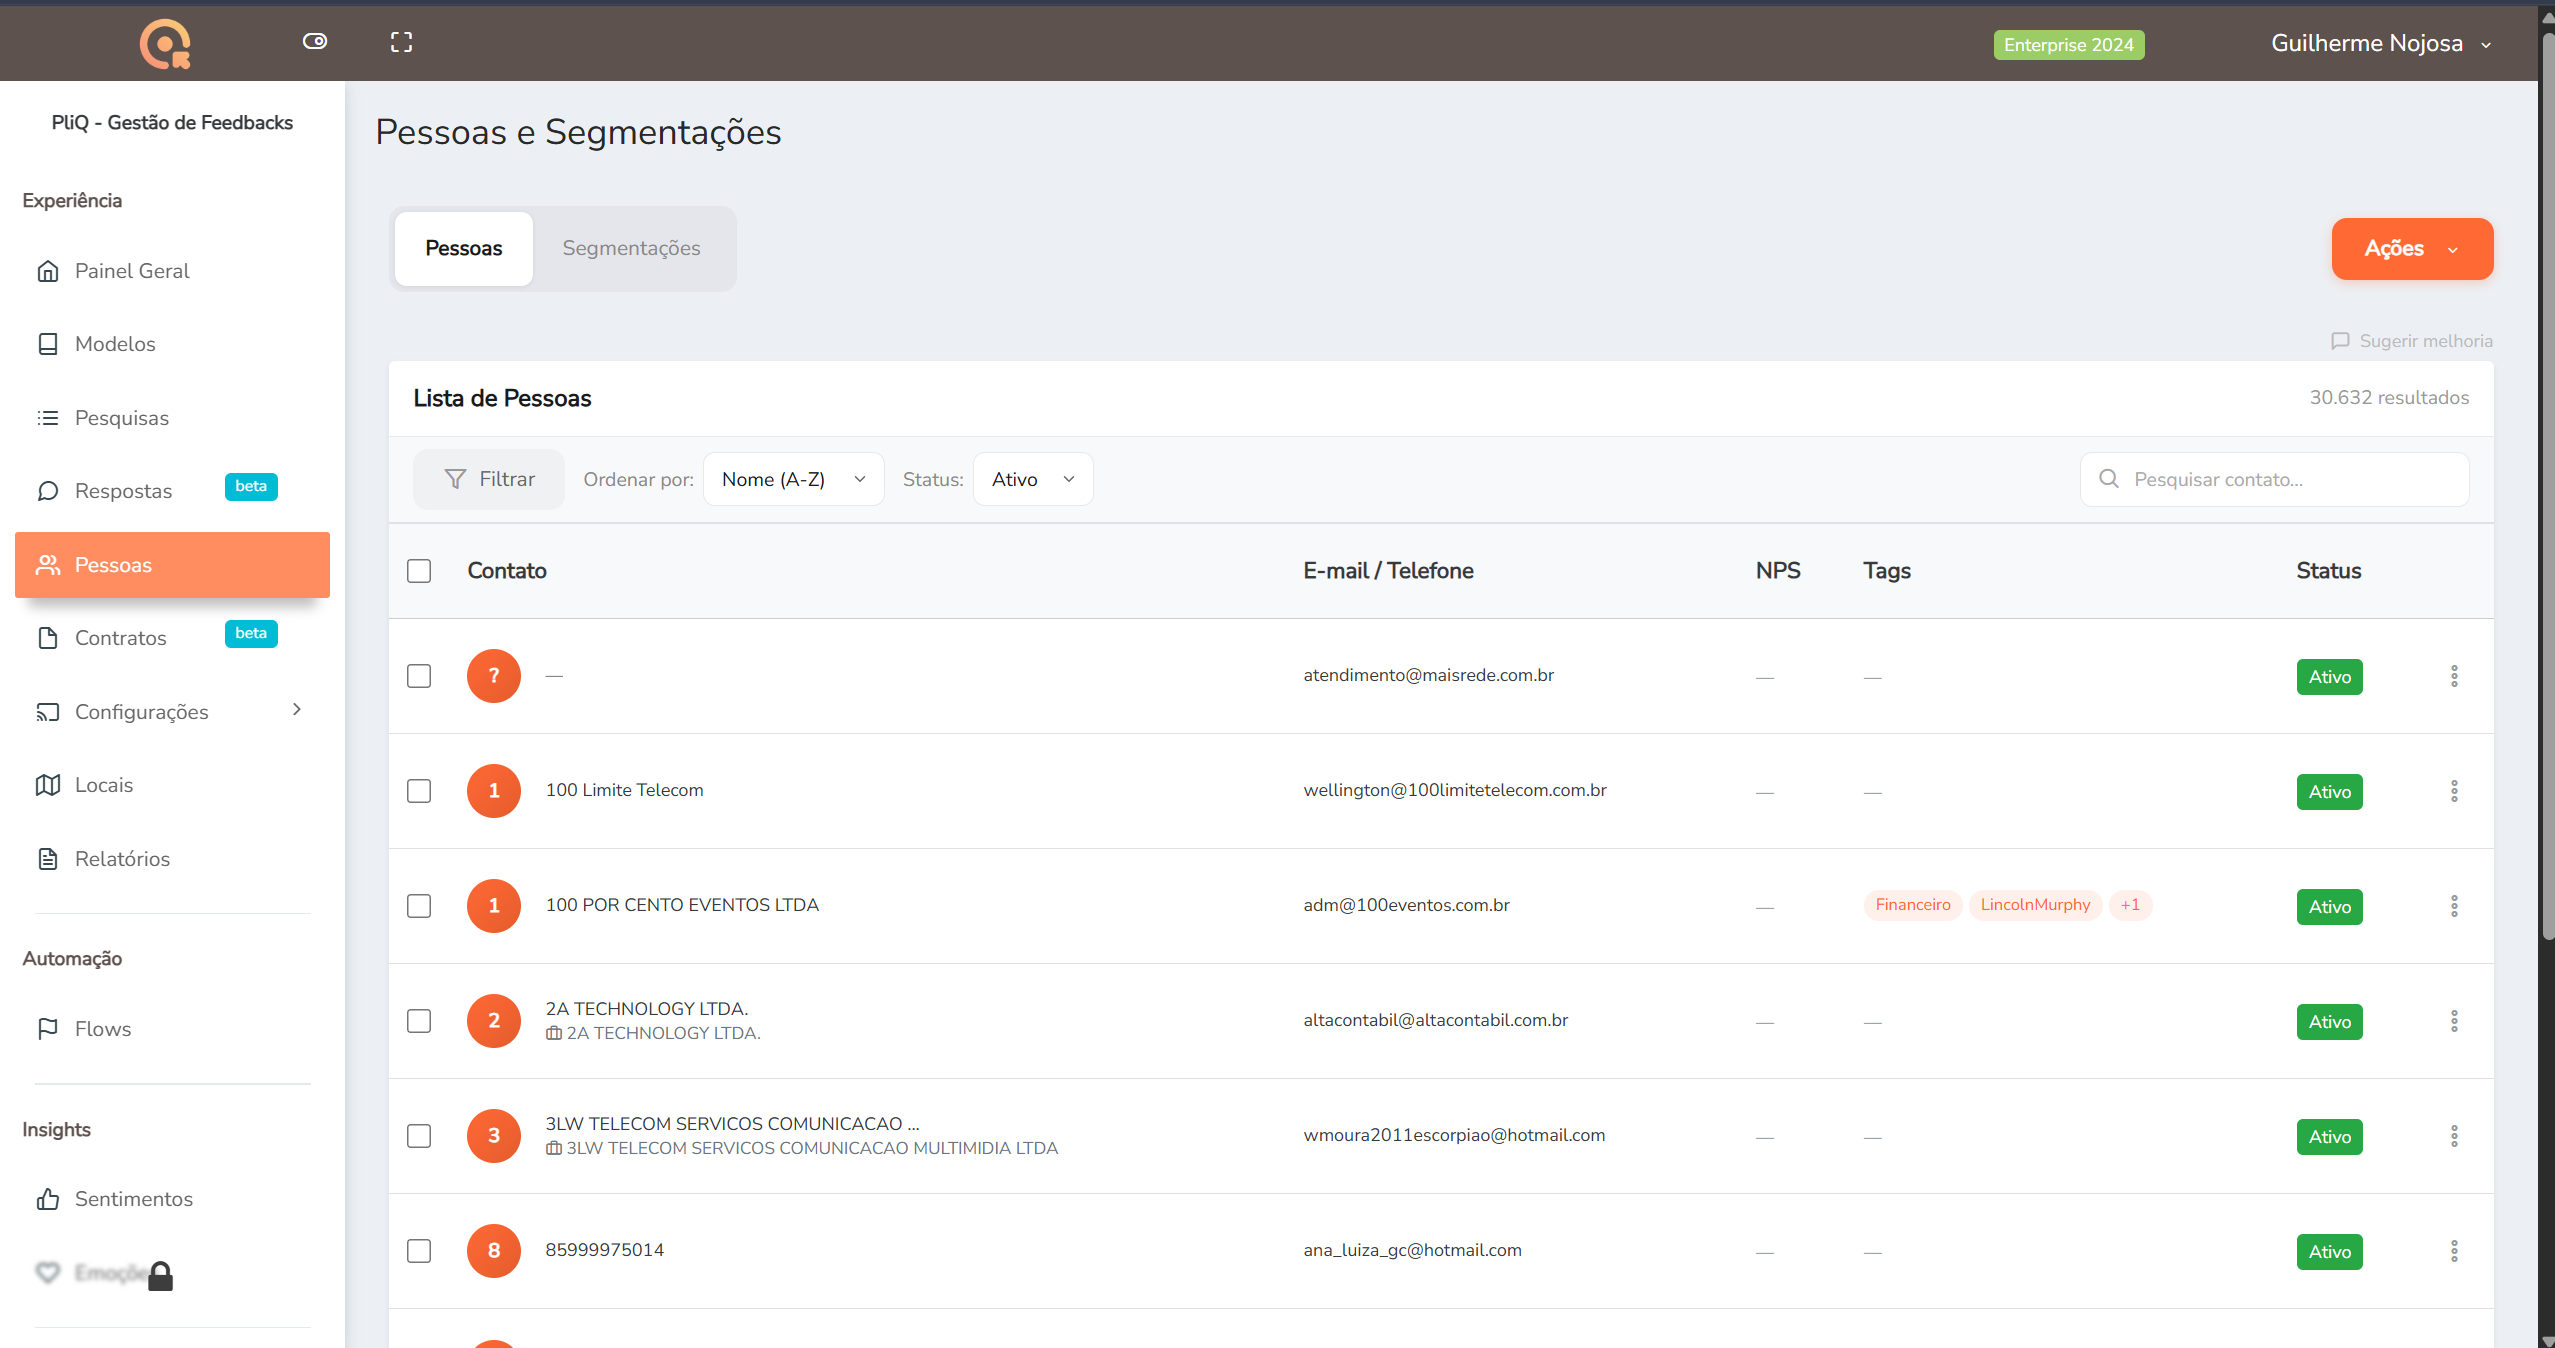Screen dimensions: 2555x1348
Task: Open options menu for 100 POR CENTO EVENTOS
Action: click(x=2454, y=906)
